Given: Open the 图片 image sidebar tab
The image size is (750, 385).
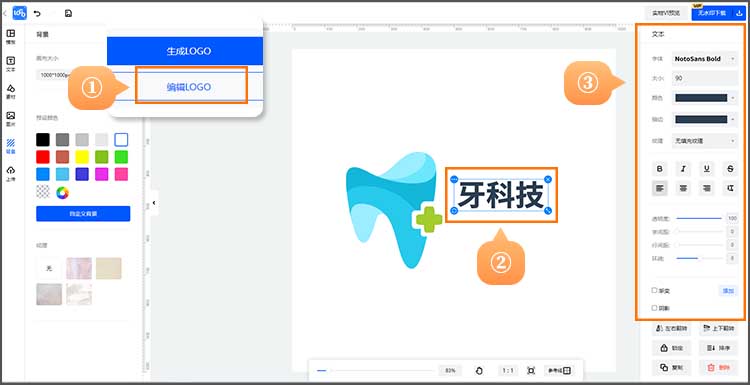Looking at the screenshot, I should pos(11,119).
